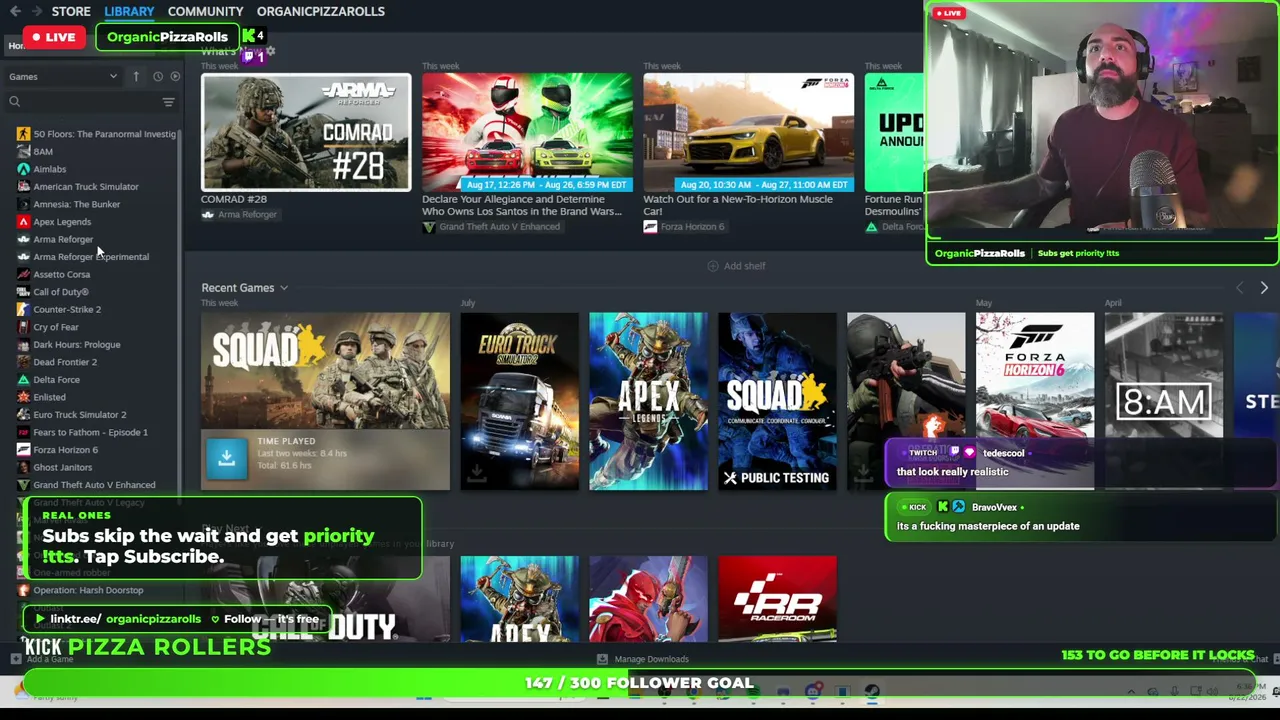This screenshot has height=720, width=1280.
Task: Open Euro Truck Simulator 2 recent card
Action: click(x=519, y=401)
